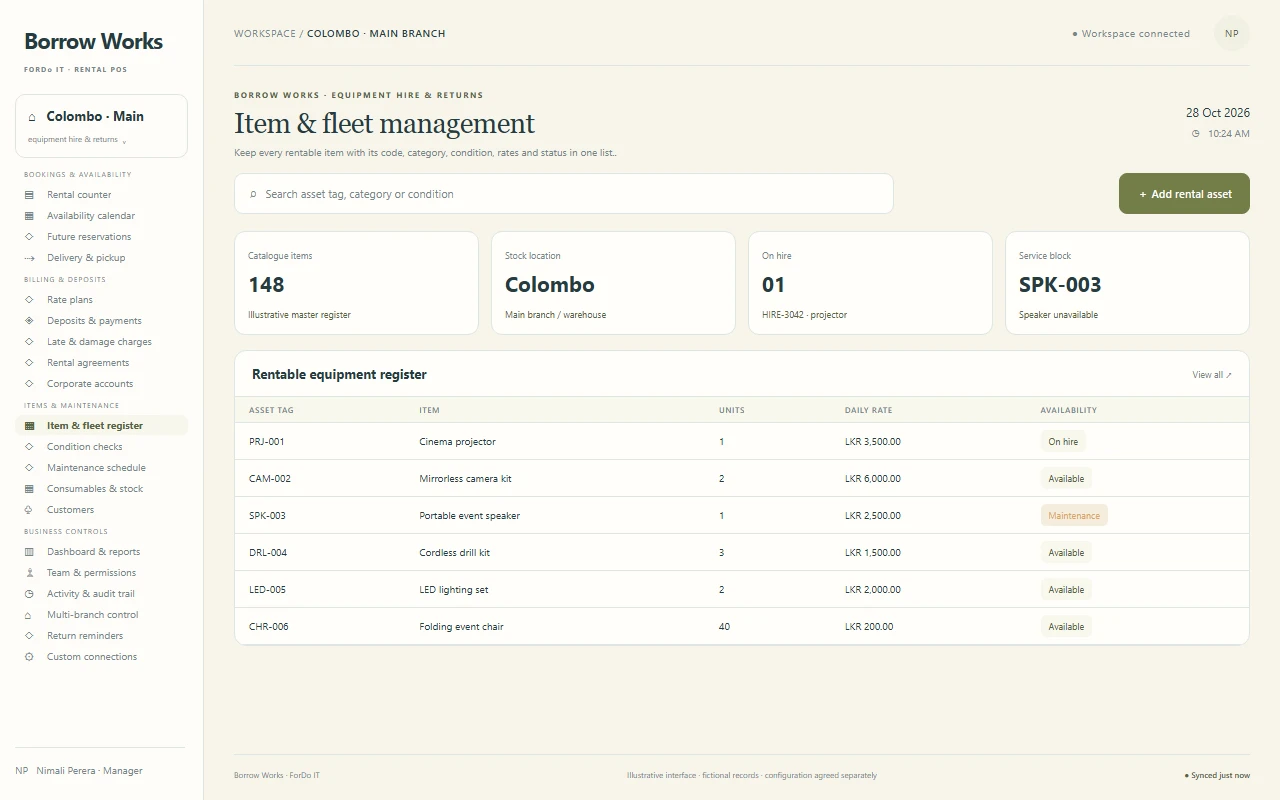Image resolution: width=1280 pixels, height=800 pixels.
Task: Select asset tag PRJ-001
Action: [x=267, y=442]
